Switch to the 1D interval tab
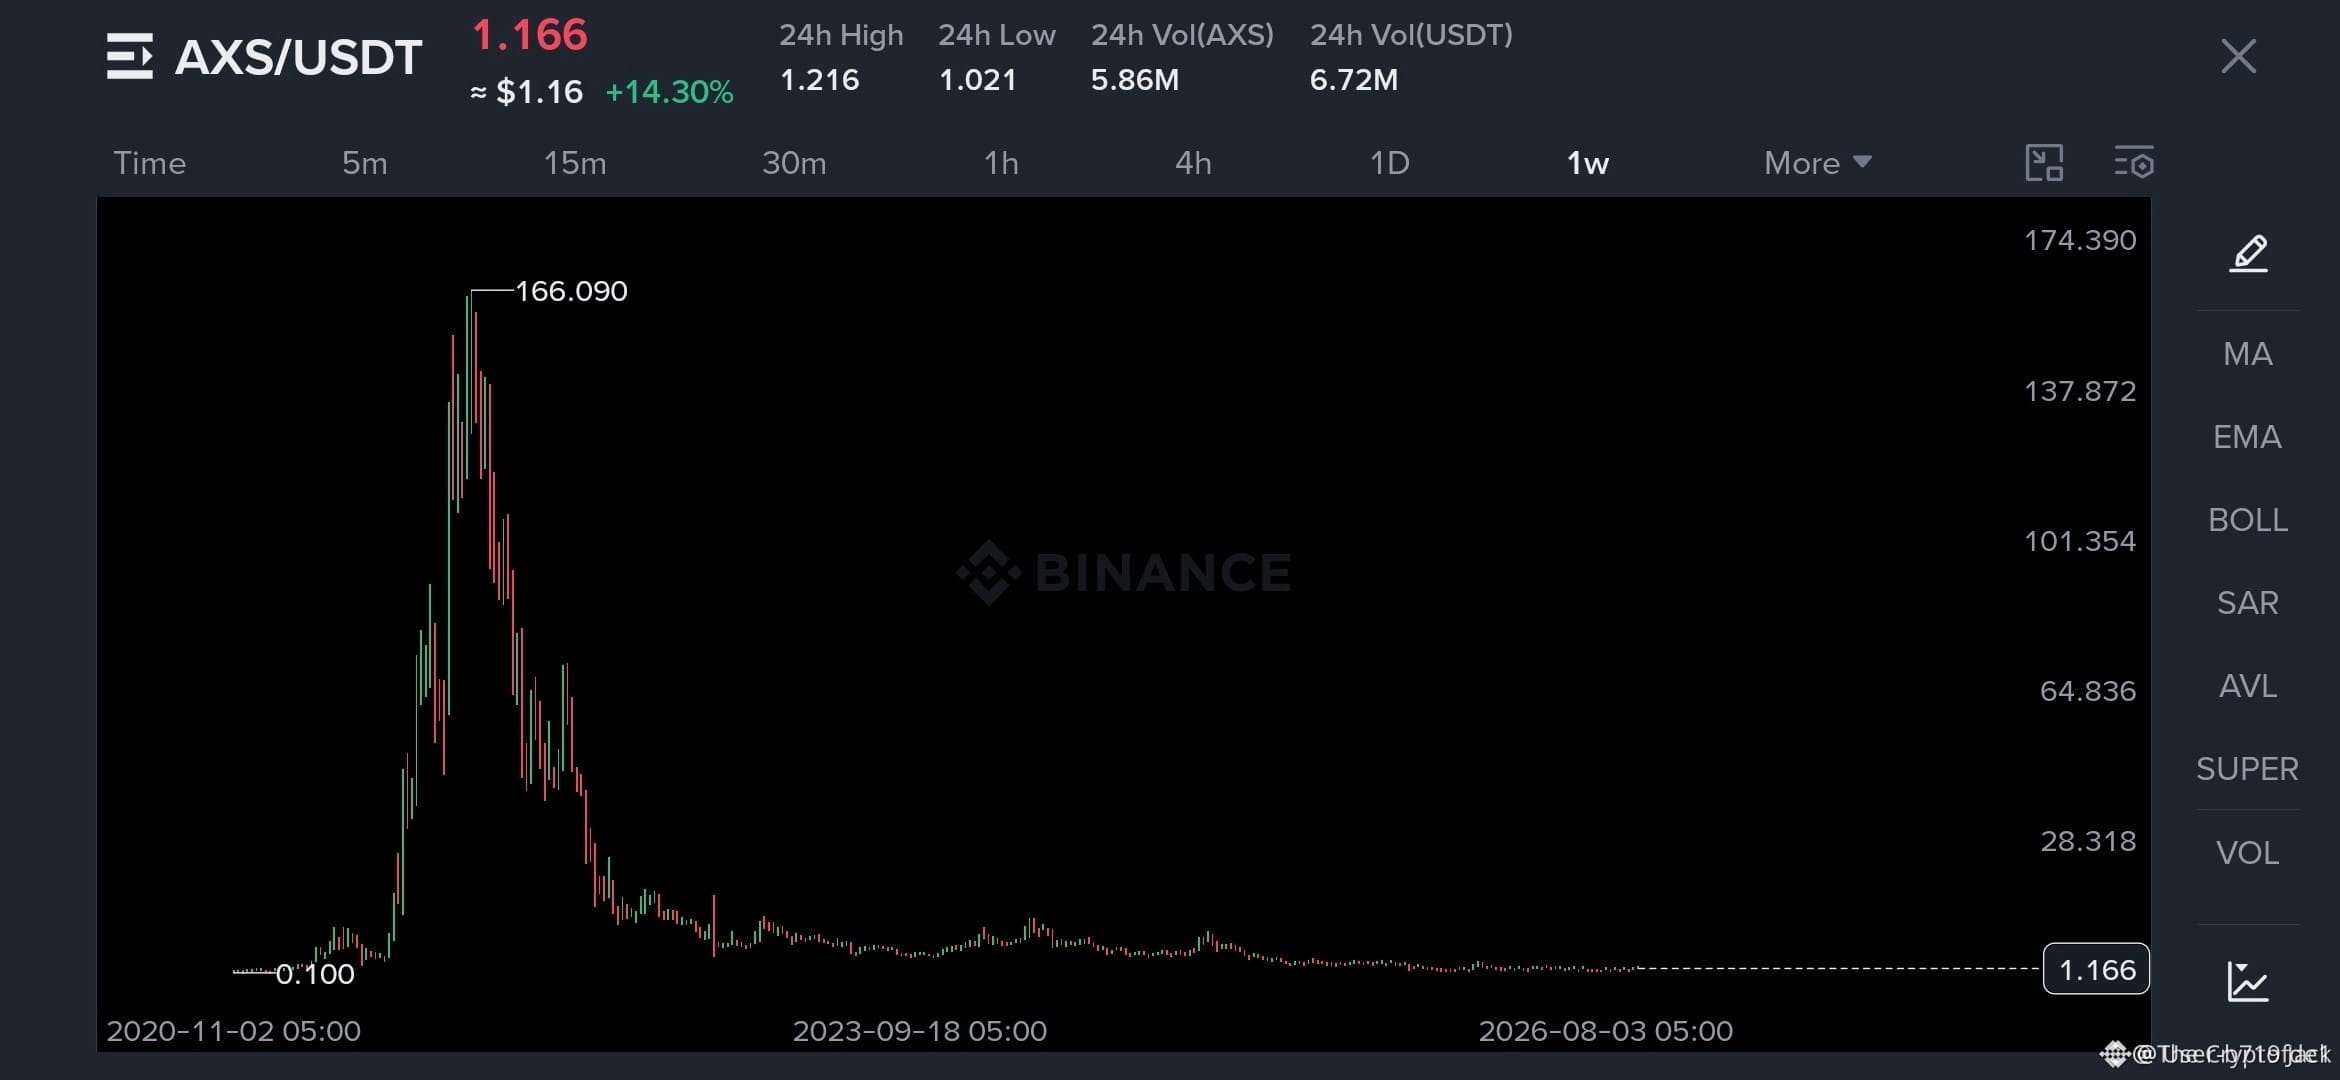 [1389, 163]
